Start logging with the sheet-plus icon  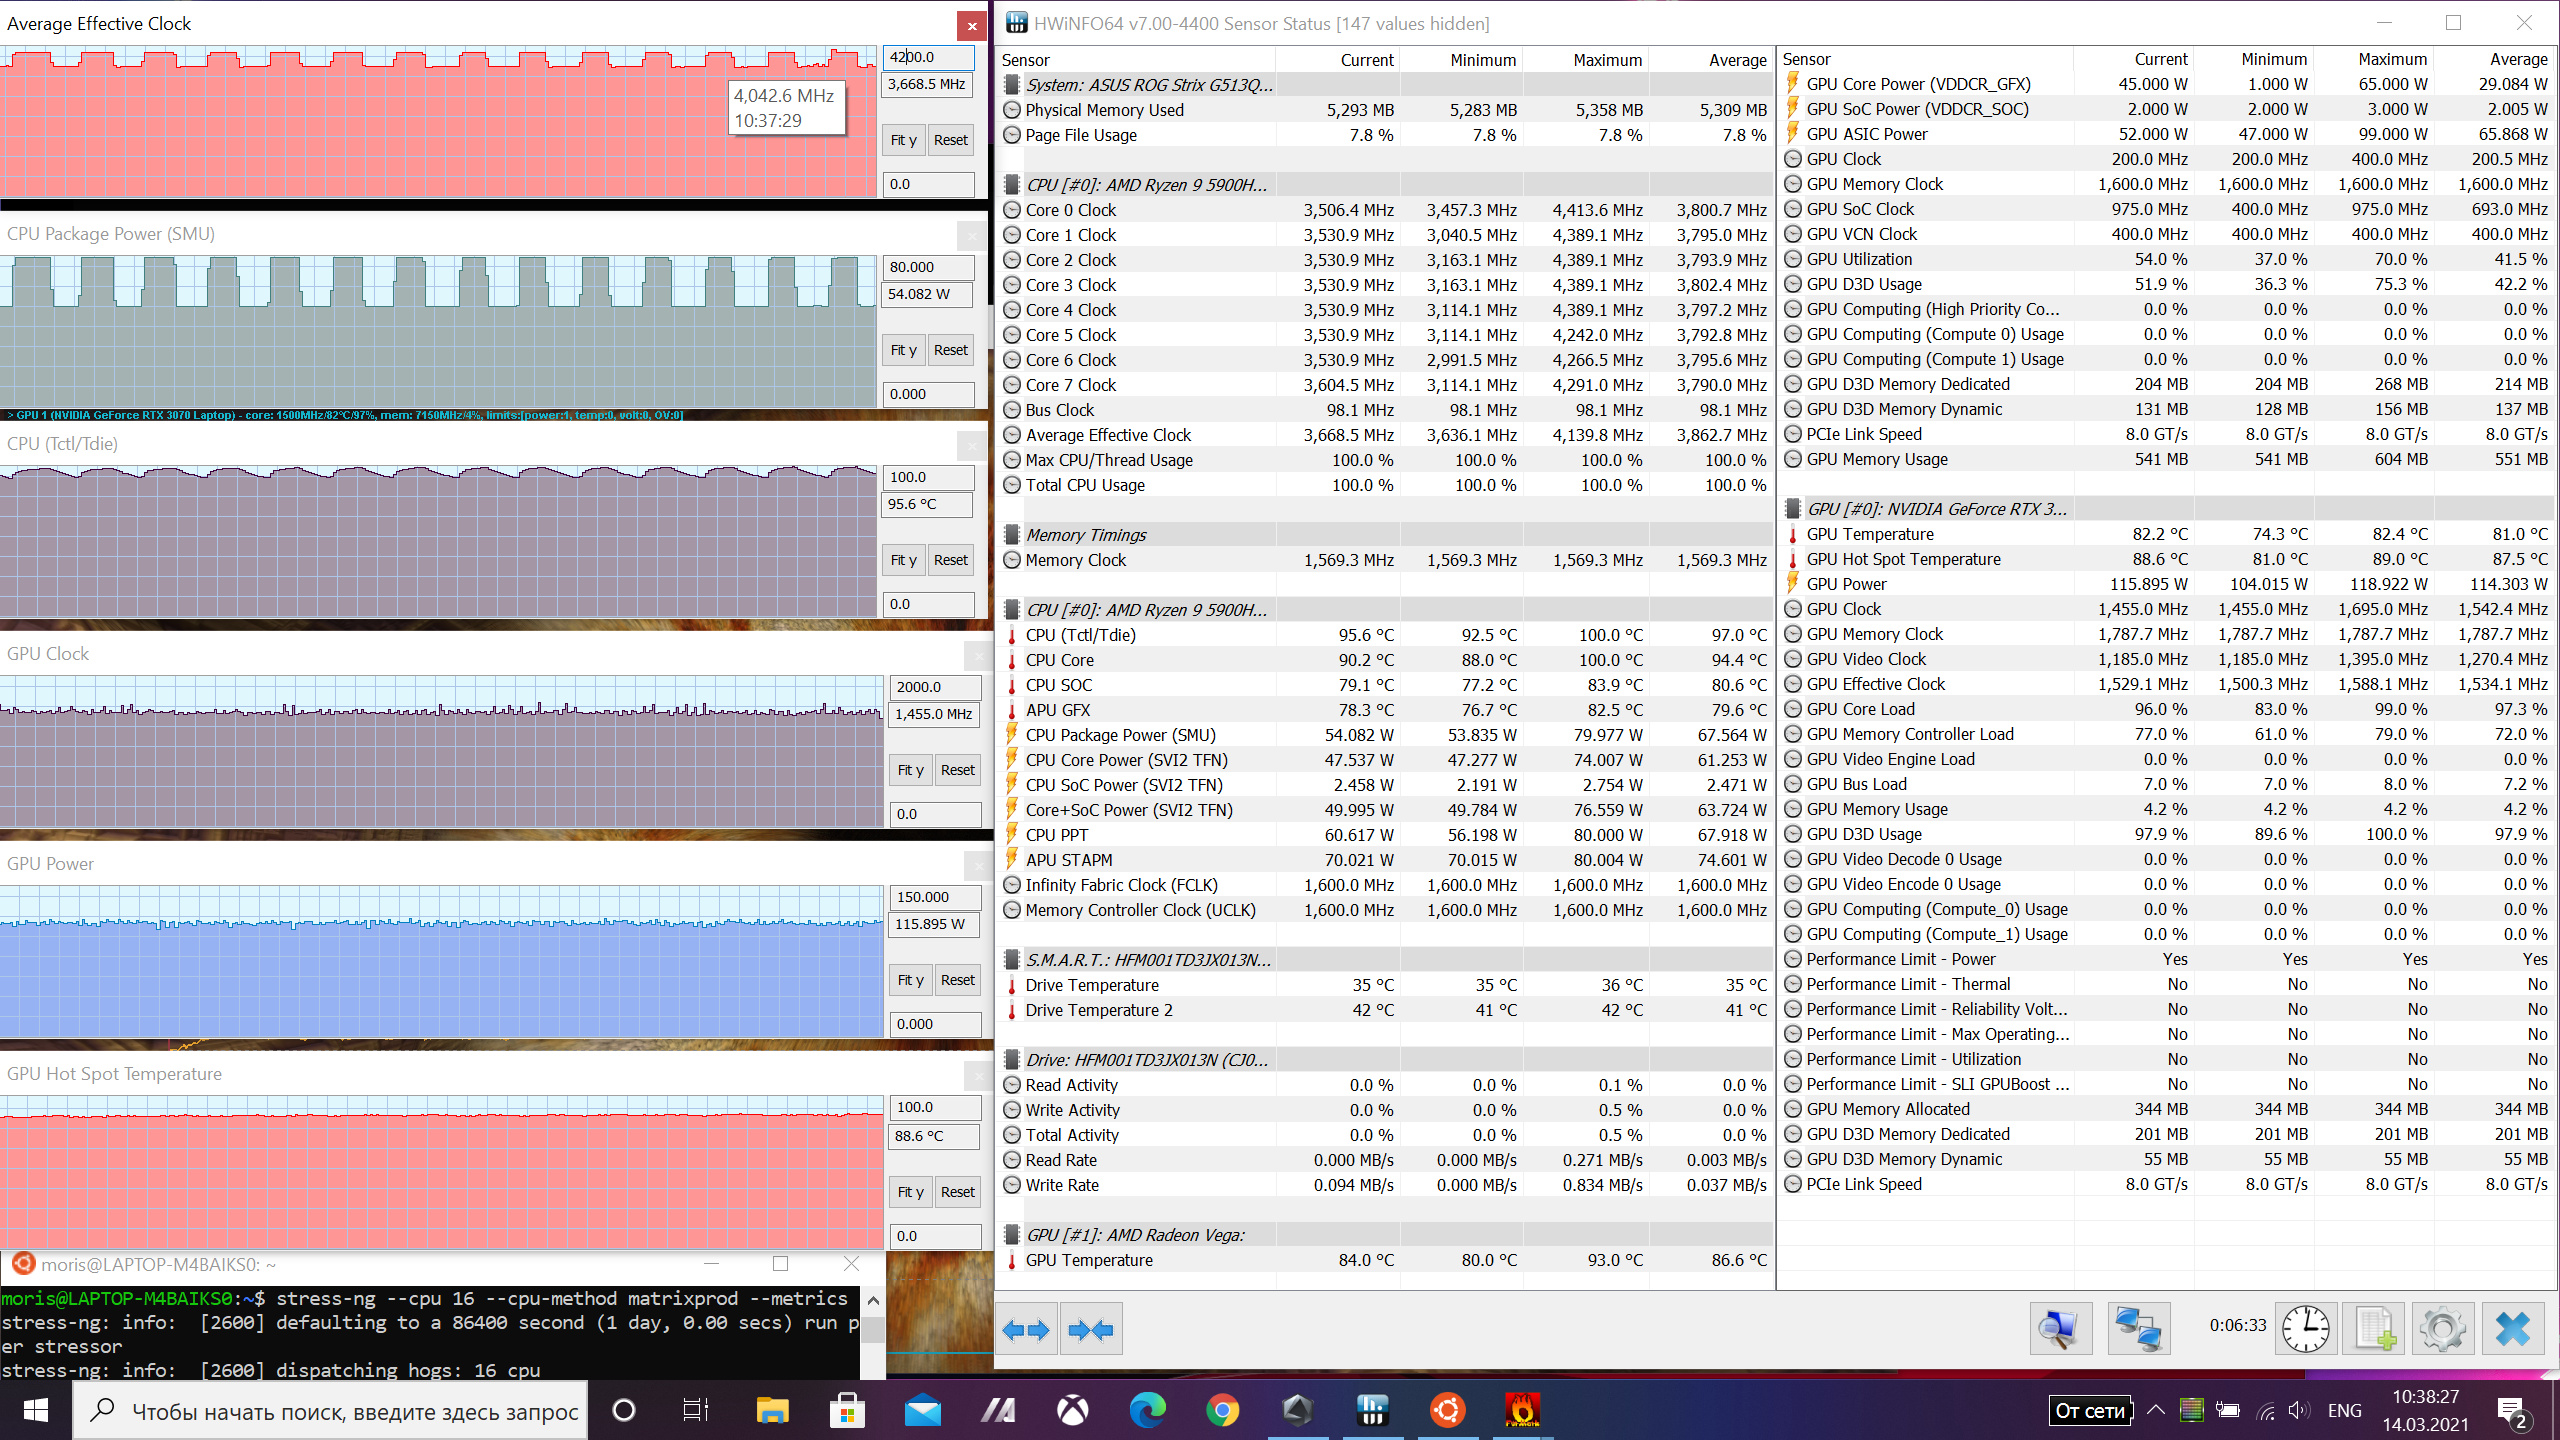[2375, 1329]
